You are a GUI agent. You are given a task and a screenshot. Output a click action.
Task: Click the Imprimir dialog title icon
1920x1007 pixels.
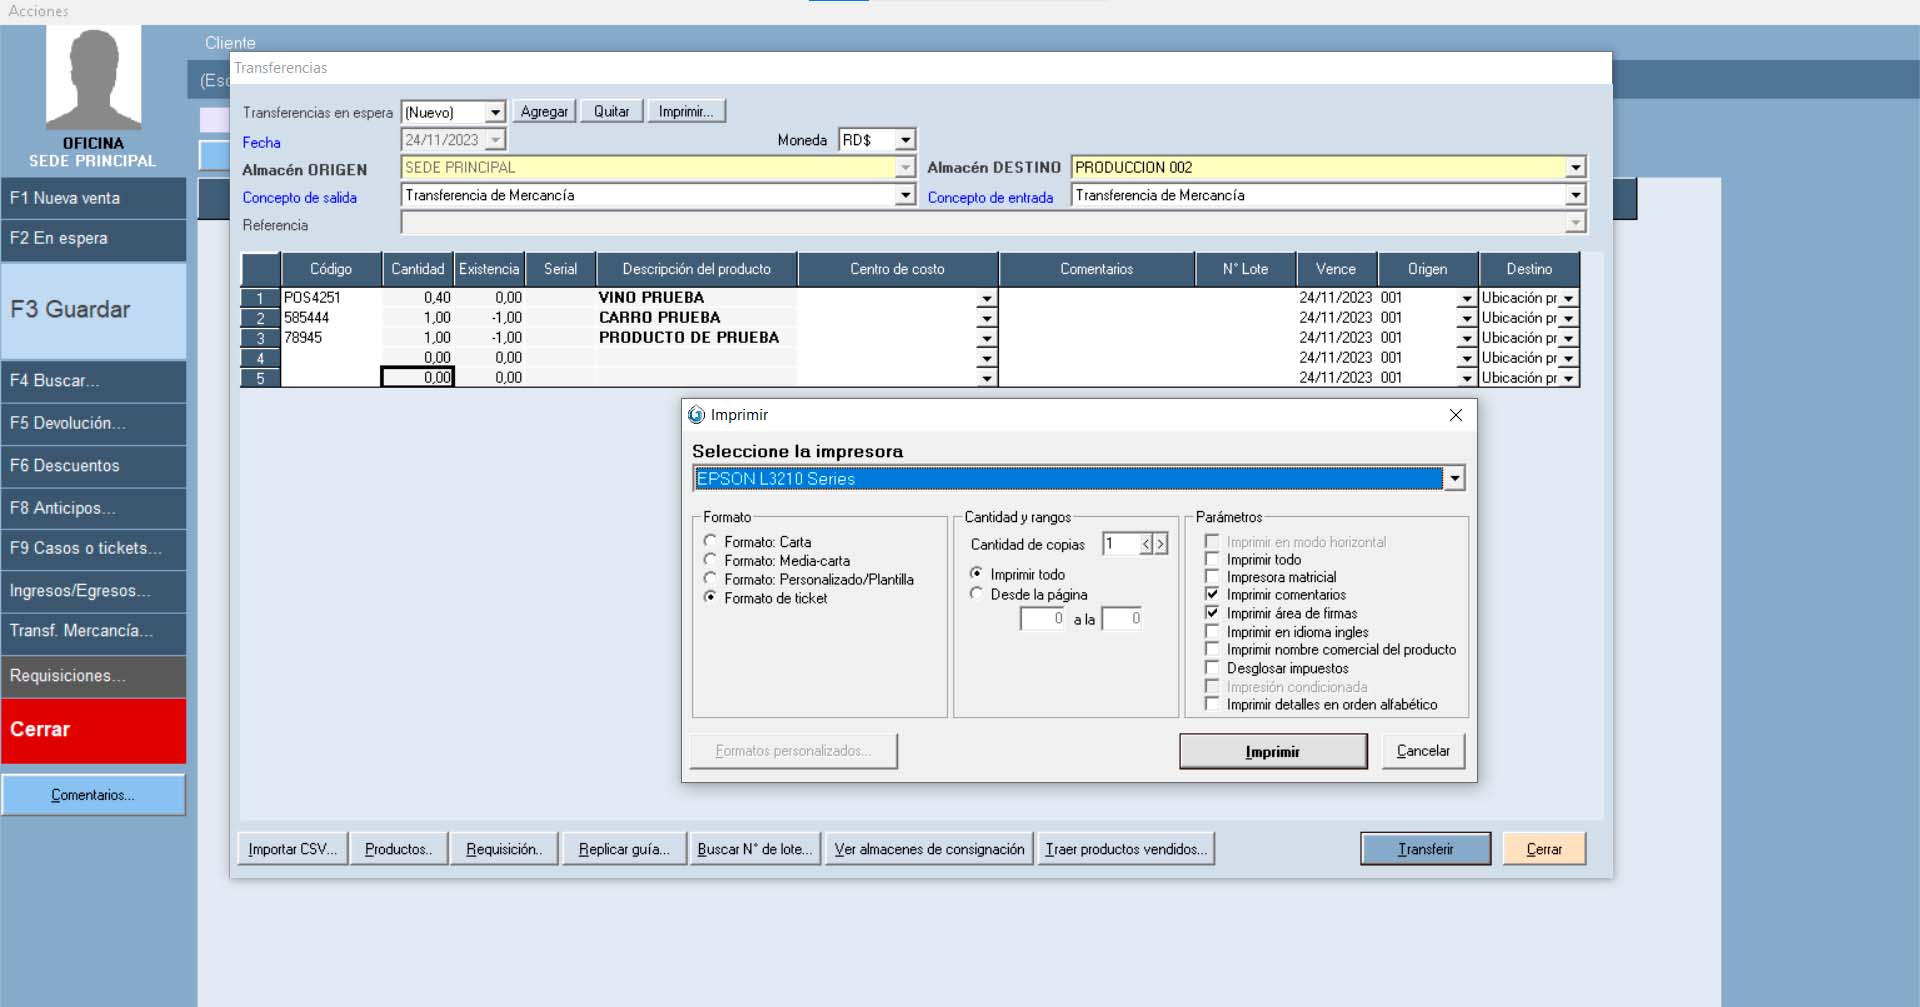697,415
